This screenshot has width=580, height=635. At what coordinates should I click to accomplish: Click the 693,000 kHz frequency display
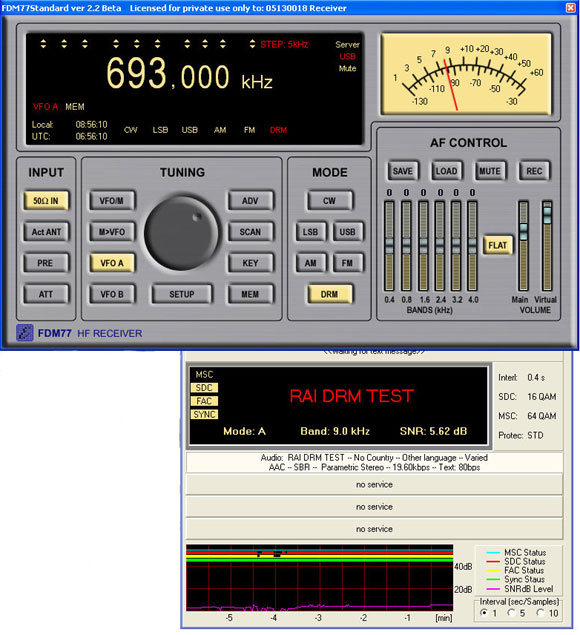pyautogui.click(x=189, y=74)
